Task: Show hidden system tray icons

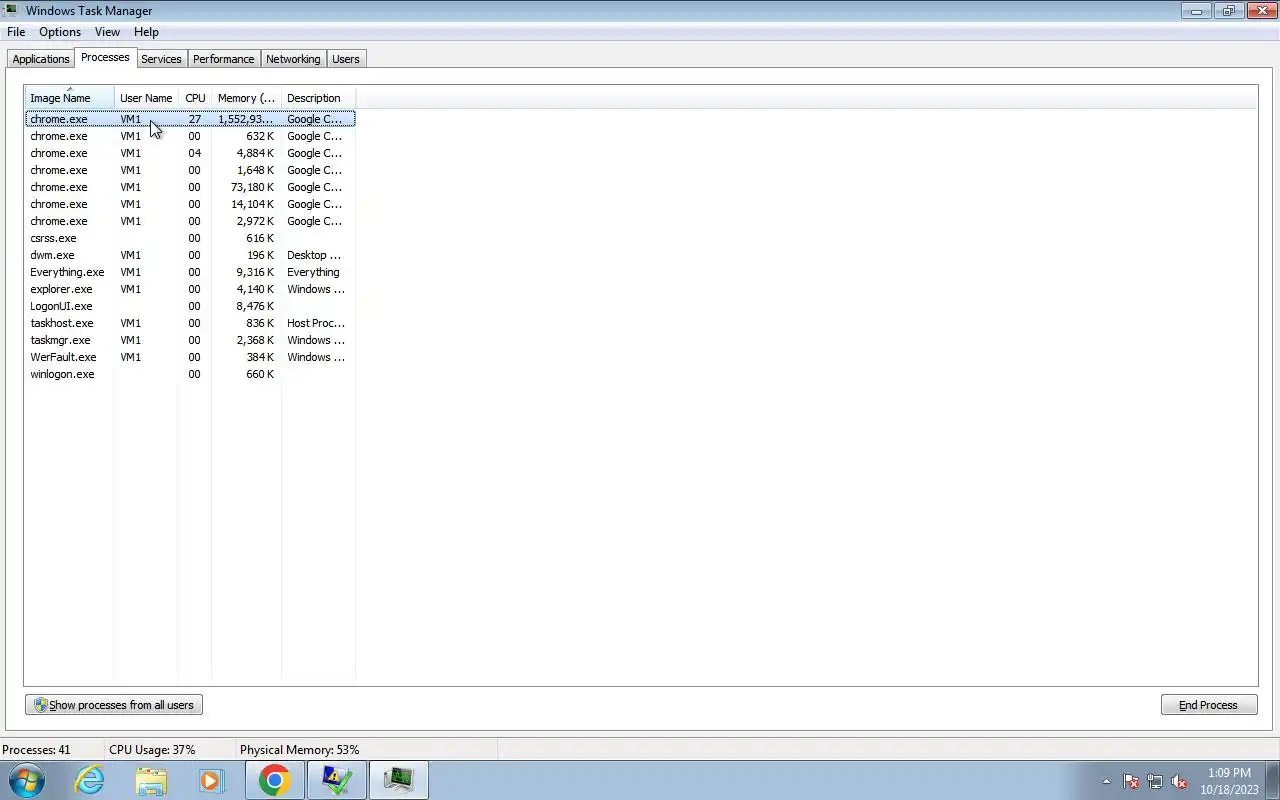Action: (1106, 781)
